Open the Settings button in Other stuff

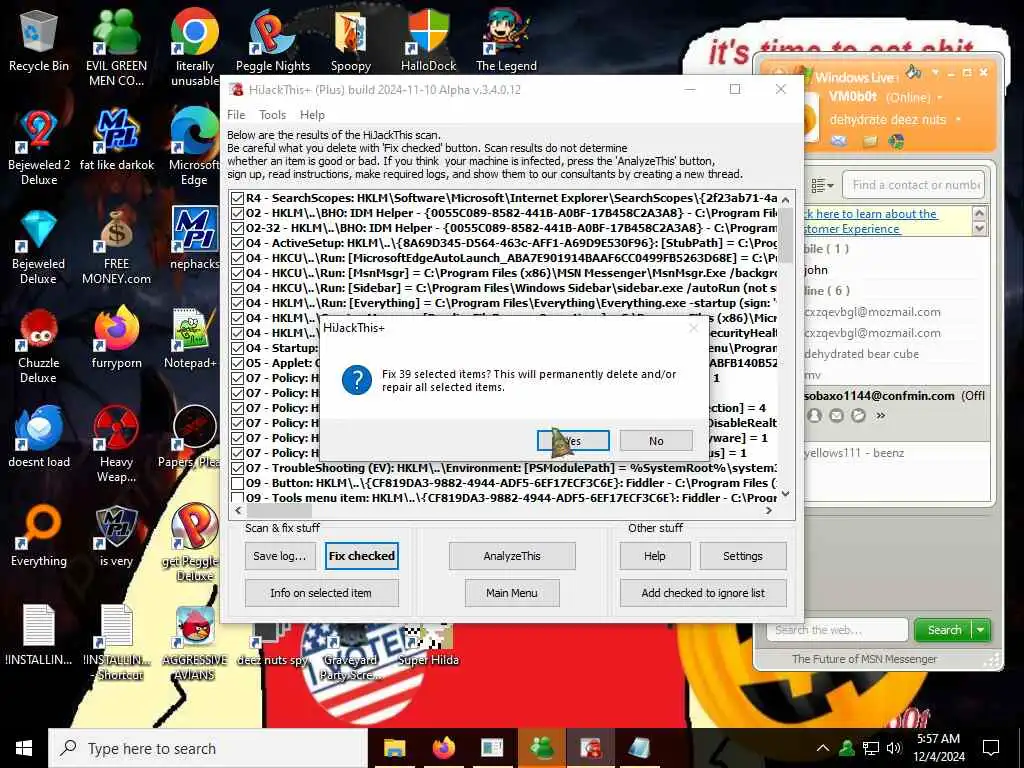(x=743, y=556)
